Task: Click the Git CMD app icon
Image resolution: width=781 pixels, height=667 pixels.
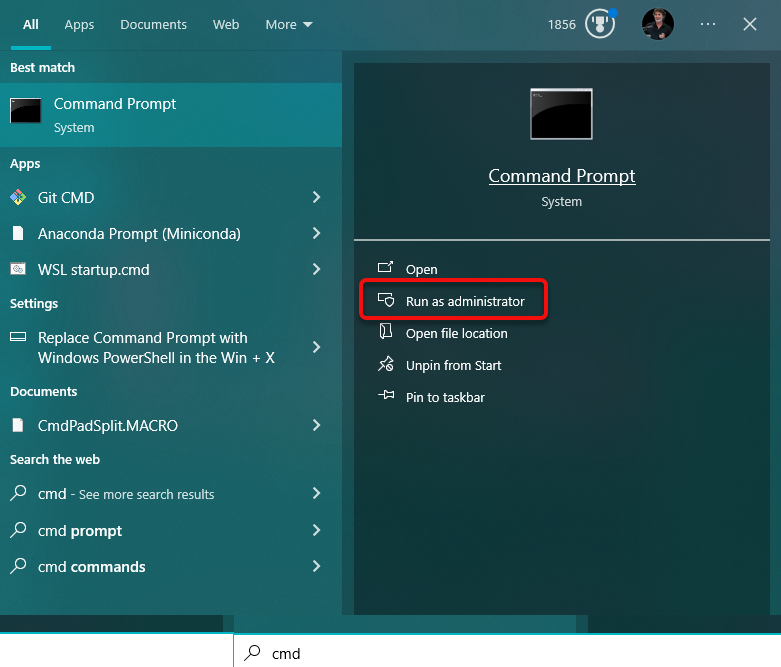Action: point(18,198)
